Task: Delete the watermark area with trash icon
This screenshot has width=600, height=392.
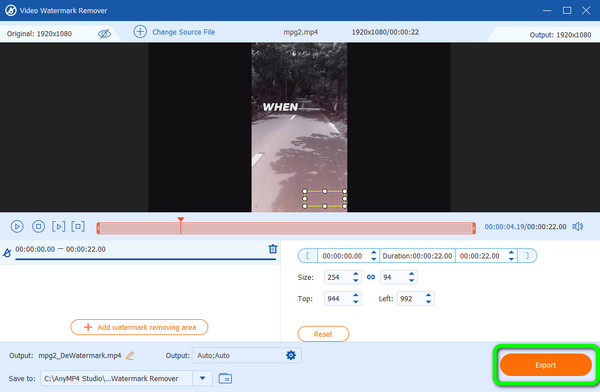Action: click(x=273, y=249)
